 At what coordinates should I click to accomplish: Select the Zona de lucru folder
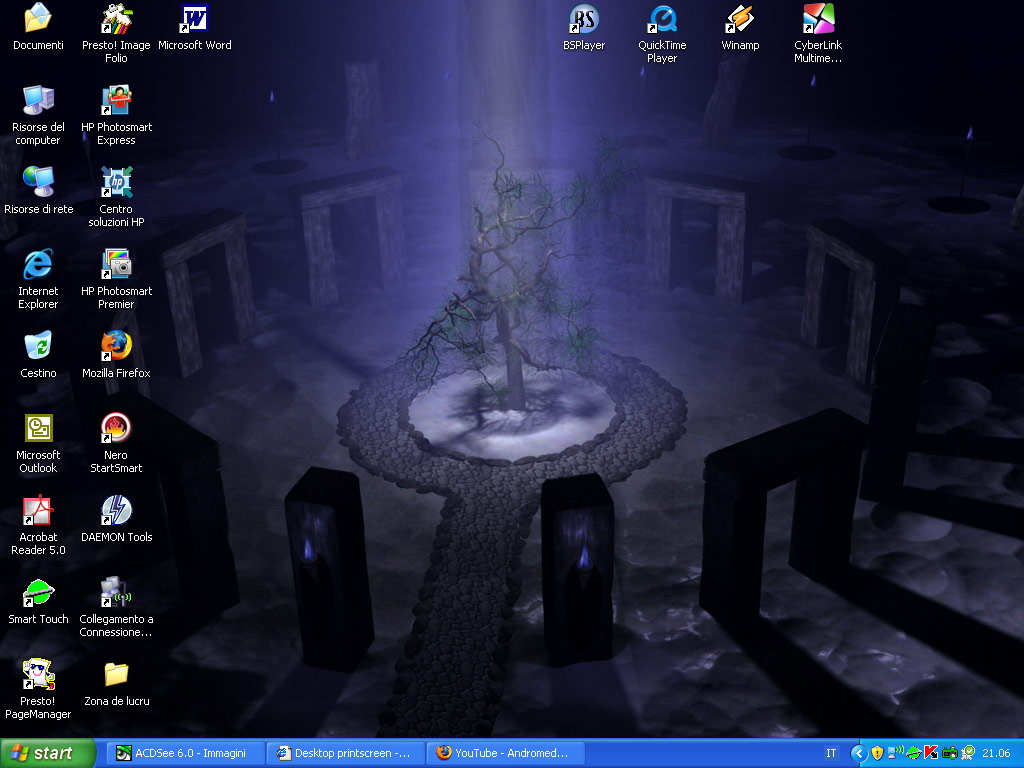point(116,675)
